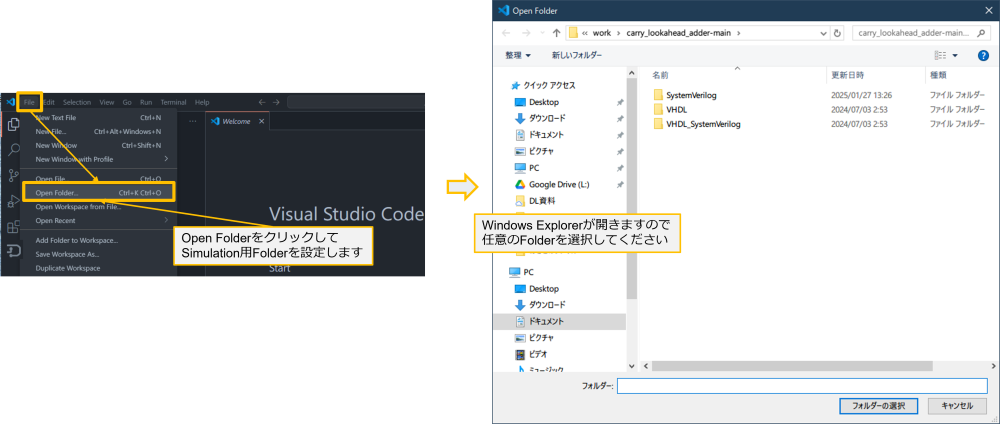
Task: Sort by 名前 column header
Action: click(661, 75)
